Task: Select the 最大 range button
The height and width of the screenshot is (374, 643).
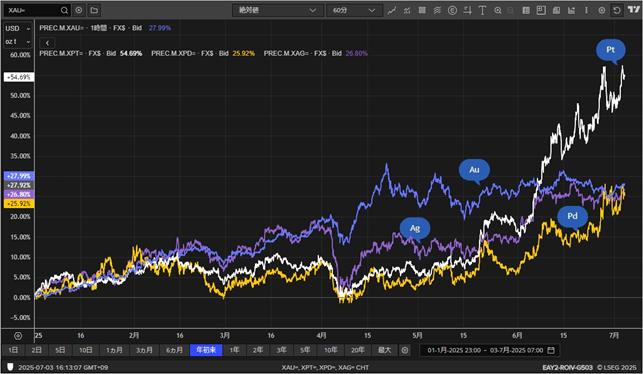Action: (x=384, y=350)
